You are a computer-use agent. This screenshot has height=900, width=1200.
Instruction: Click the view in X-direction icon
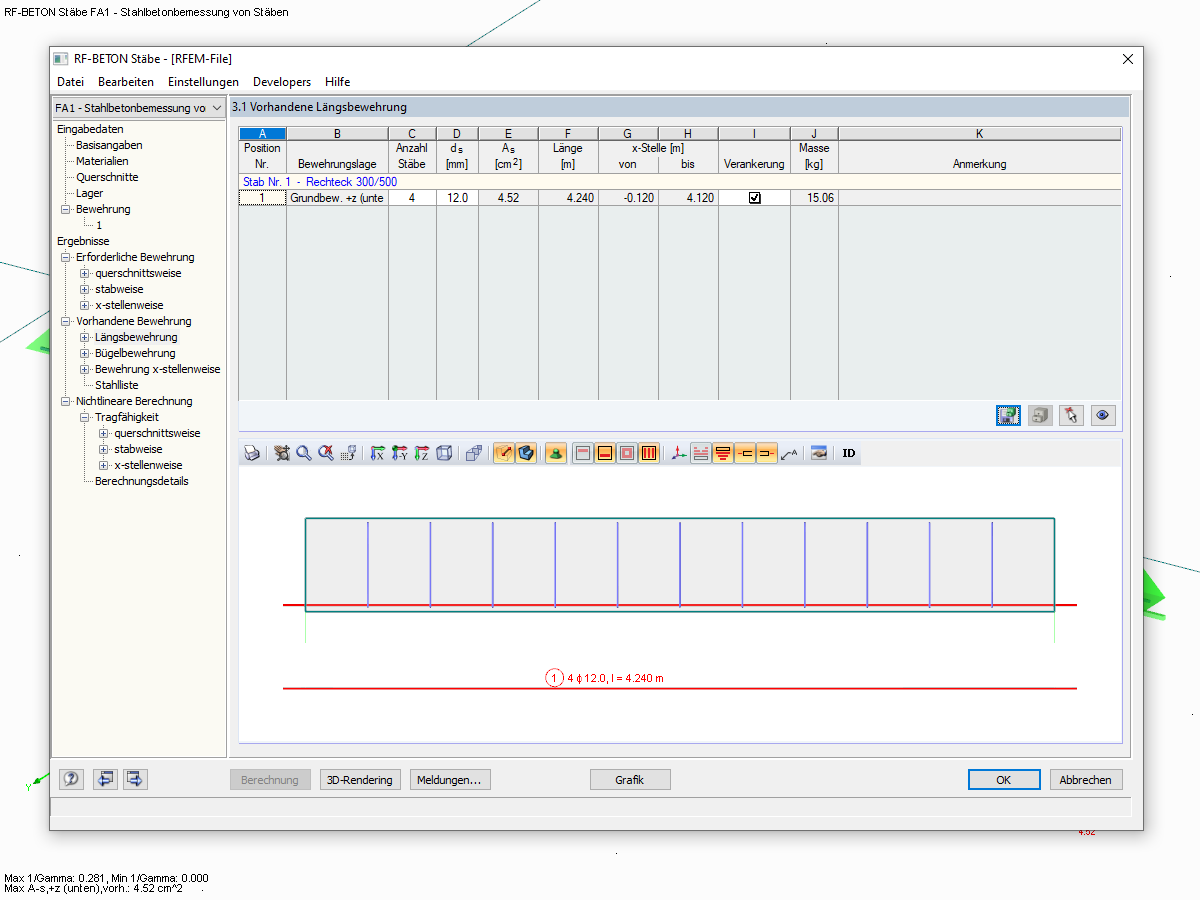pos(377,453)
